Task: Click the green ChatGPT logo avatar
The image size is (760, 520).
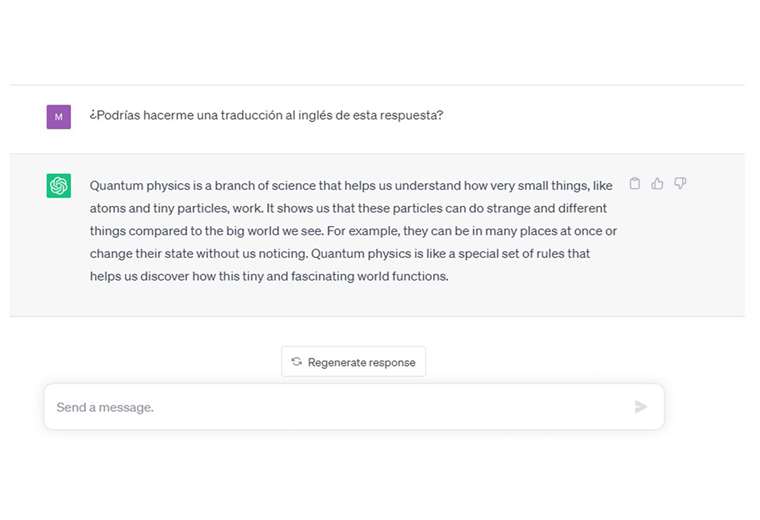Action: tap(59, 186)
